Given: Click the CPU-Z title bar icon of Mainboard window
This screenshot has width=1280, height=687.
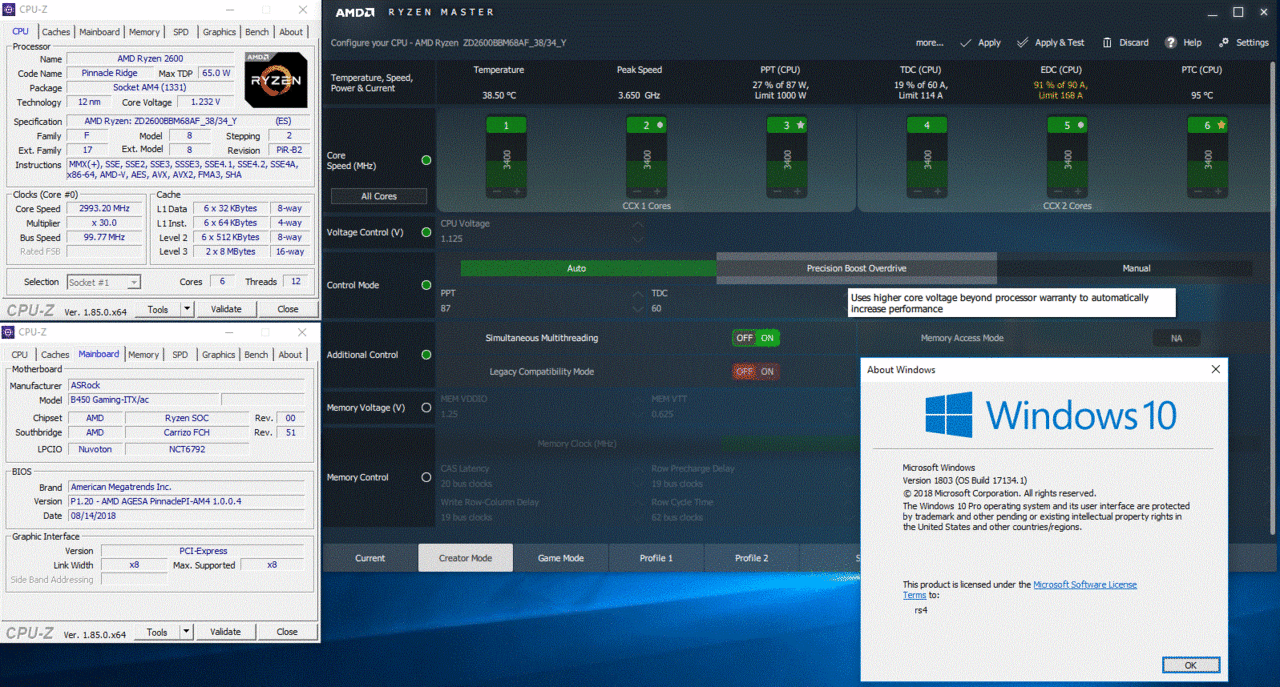Looking at the screenshot, I should (x=10, y=332).
